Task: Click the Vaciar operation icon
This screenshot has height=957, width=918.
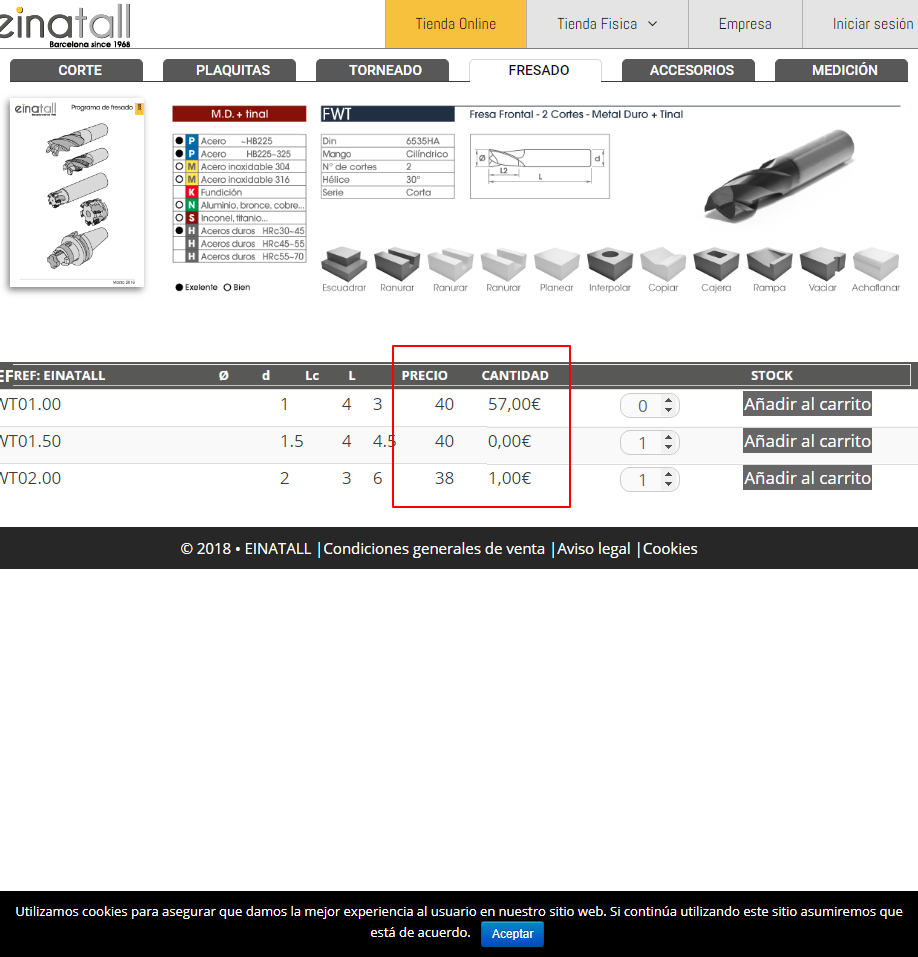Action: [x=822, y=264]
